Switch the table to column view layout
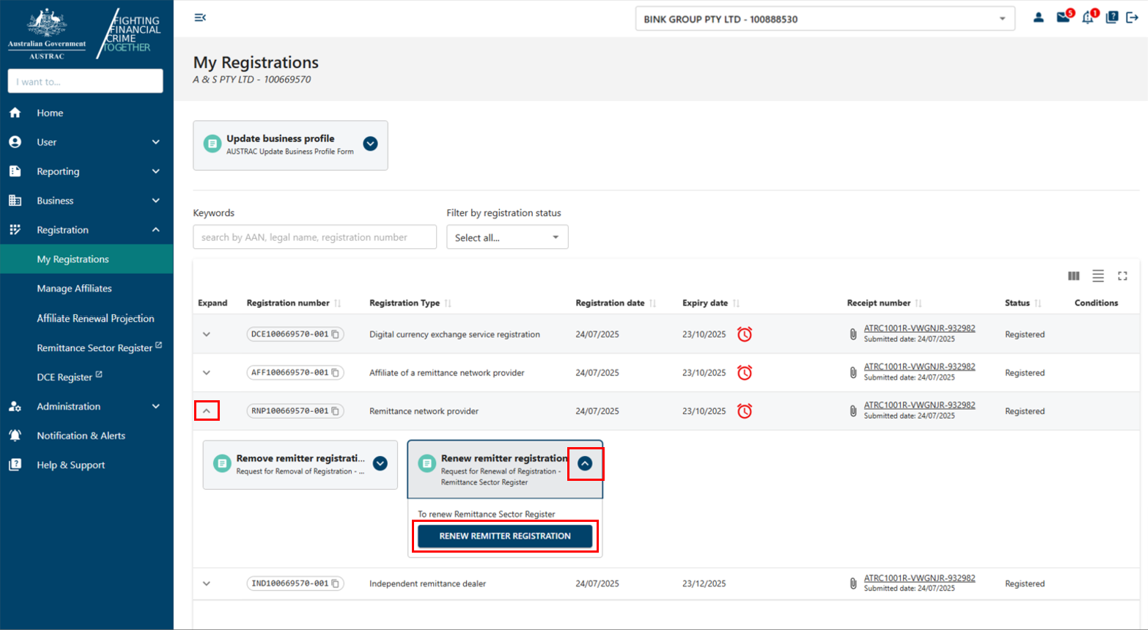Screen dimensions: 1148x630 (x=1073, y=276)
